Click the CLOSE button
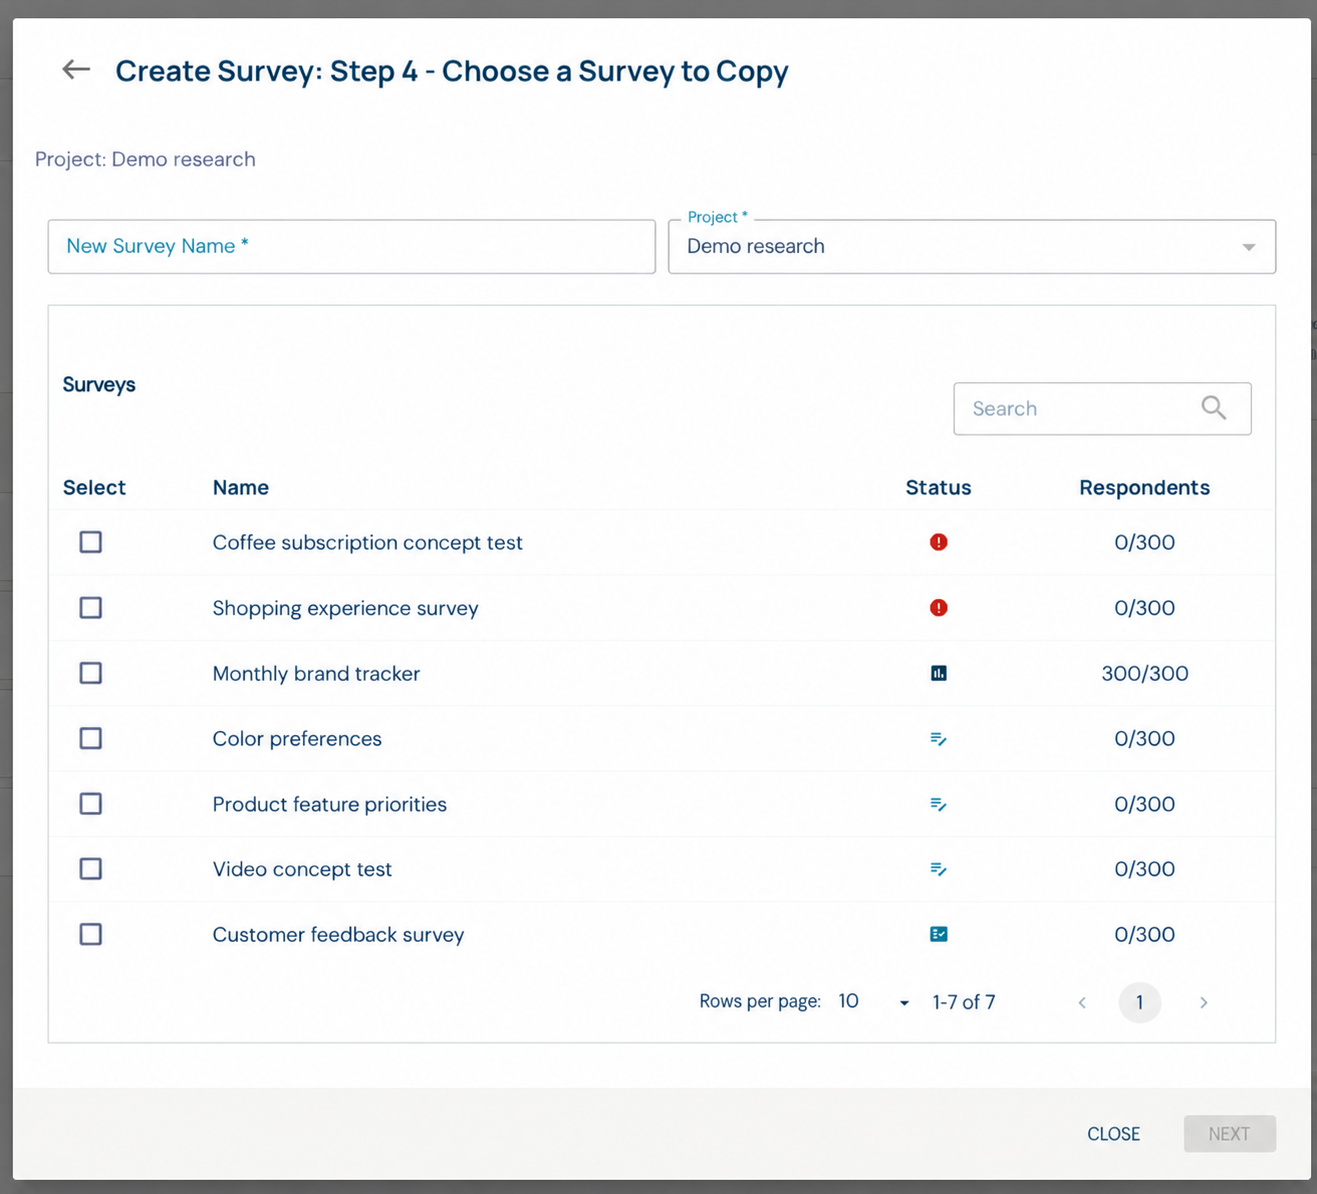 pos(1113,1134)
